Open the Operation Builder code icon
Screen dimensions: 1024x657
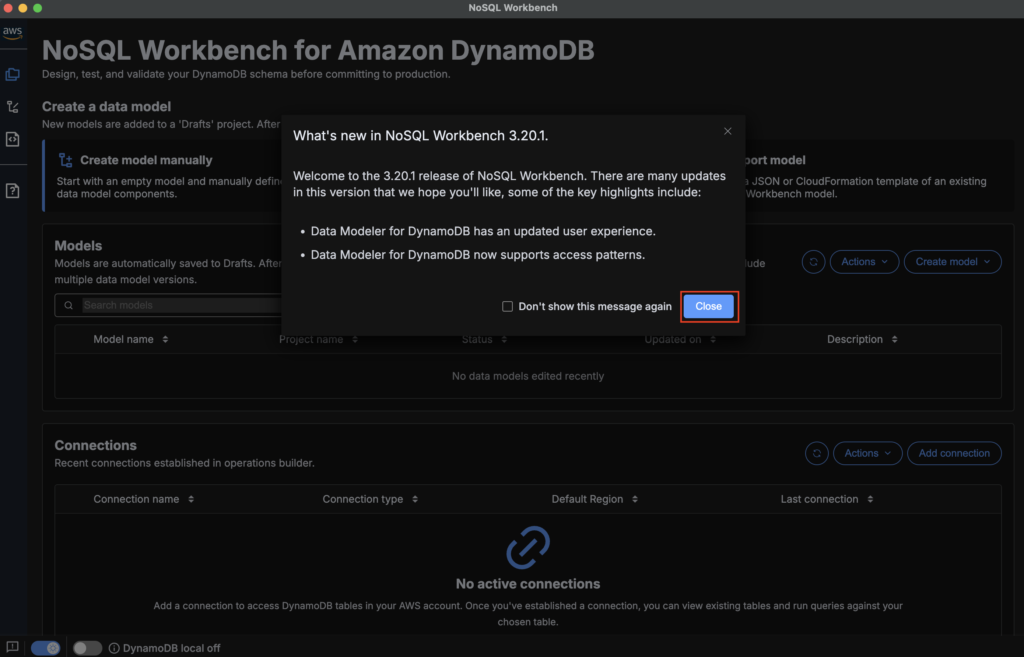click(x=12, y=139)
